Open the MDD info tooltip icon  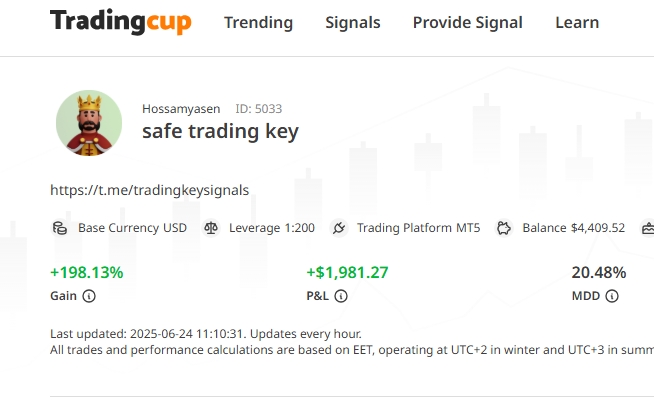coord(612,296)
